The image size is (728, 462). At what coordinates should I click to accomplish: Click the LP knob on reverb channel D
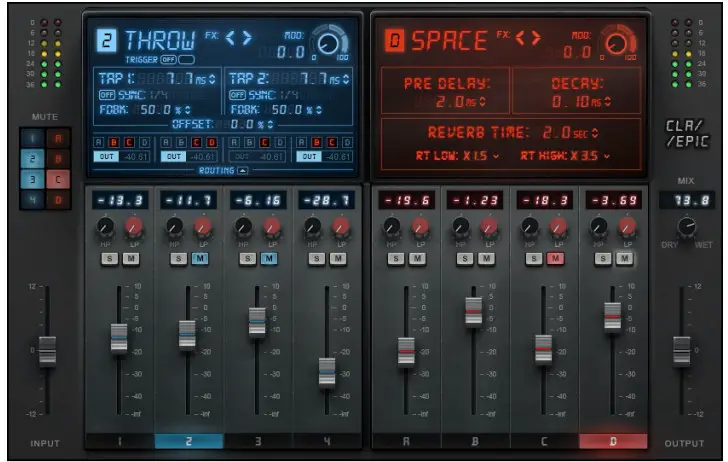(x=627, y=227)
